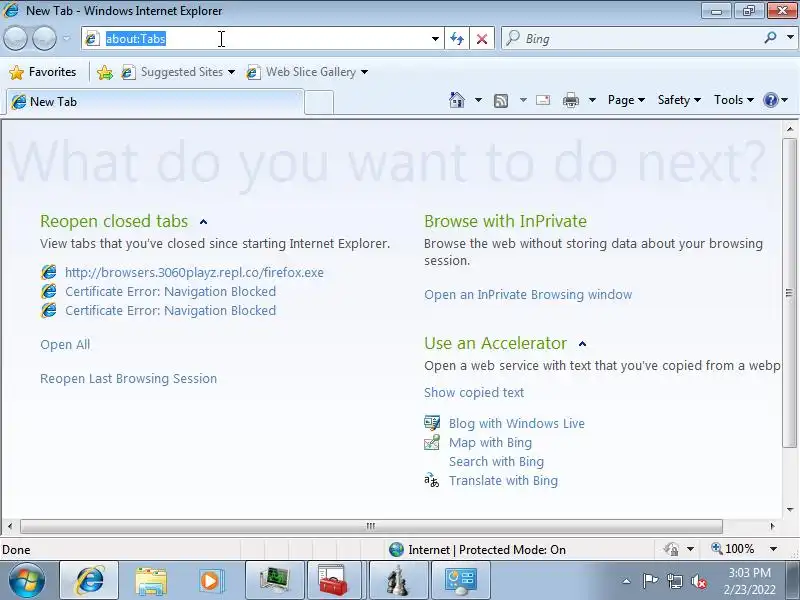This screenshot has width=800, height=600.
Task: Click Show copied text
Action: [x=474, y=392]
